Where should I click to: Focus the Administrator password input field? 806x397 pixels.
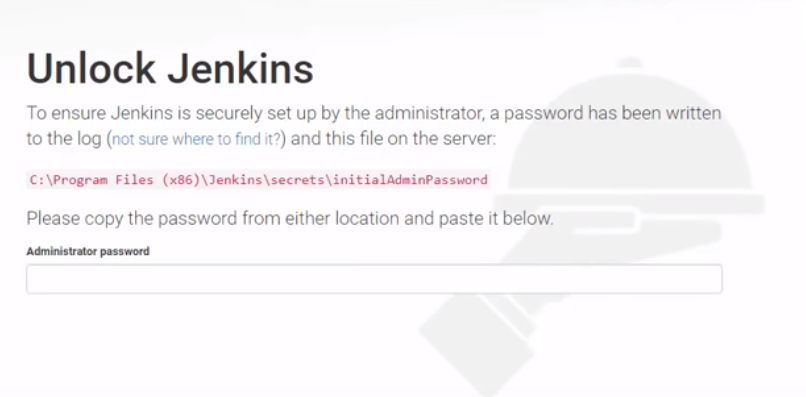click(x=374, y=279)
